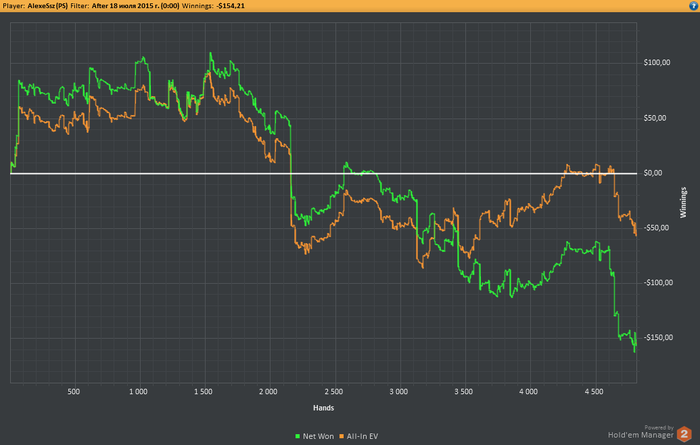Screen dimensions: 700x445
Task: Click the Powered by Hold'em Manager text
Action: coord(641,432)
